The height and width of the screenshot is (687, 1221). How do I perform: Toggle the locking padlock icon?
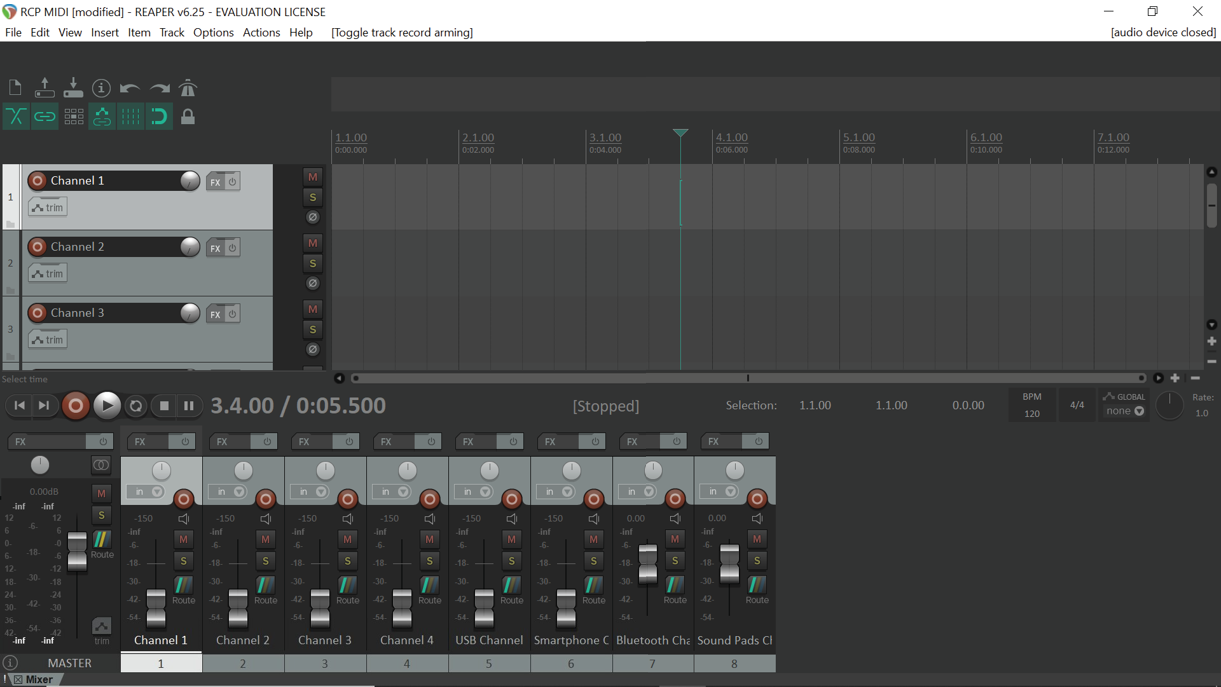[188, 117]
